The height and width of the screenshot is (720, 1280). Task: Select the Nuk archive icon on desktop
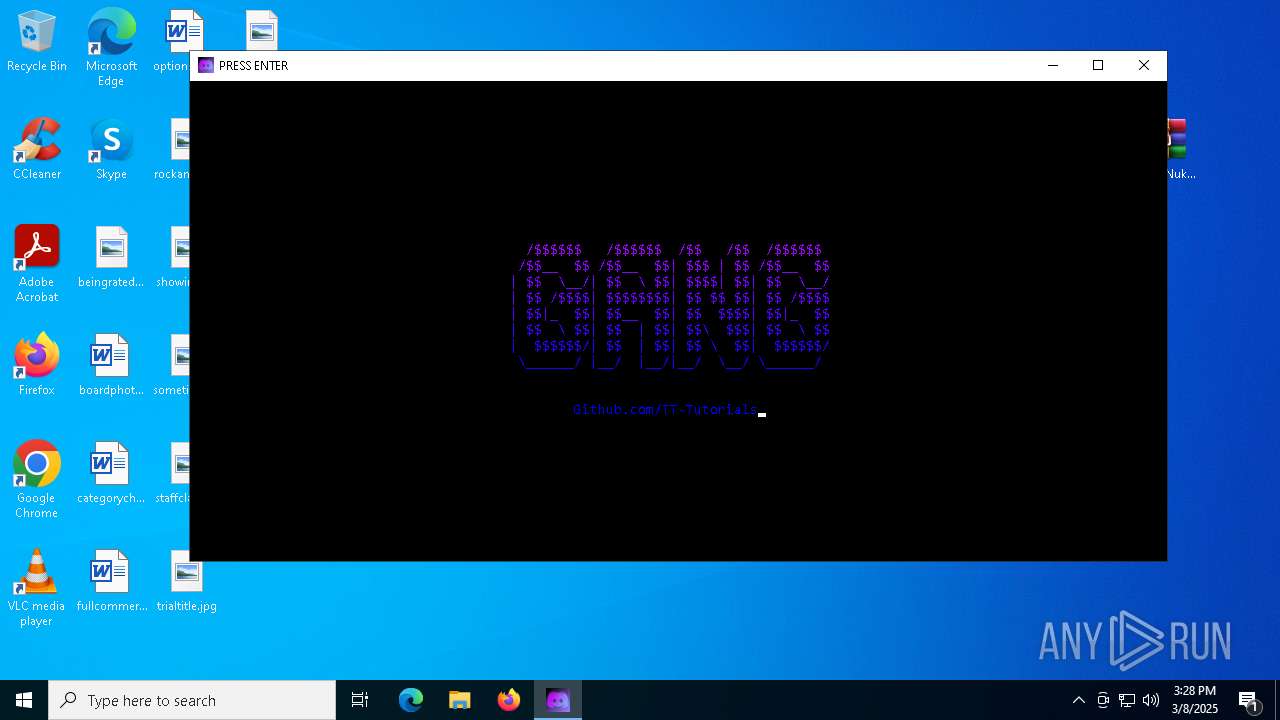coord(1180,150)
